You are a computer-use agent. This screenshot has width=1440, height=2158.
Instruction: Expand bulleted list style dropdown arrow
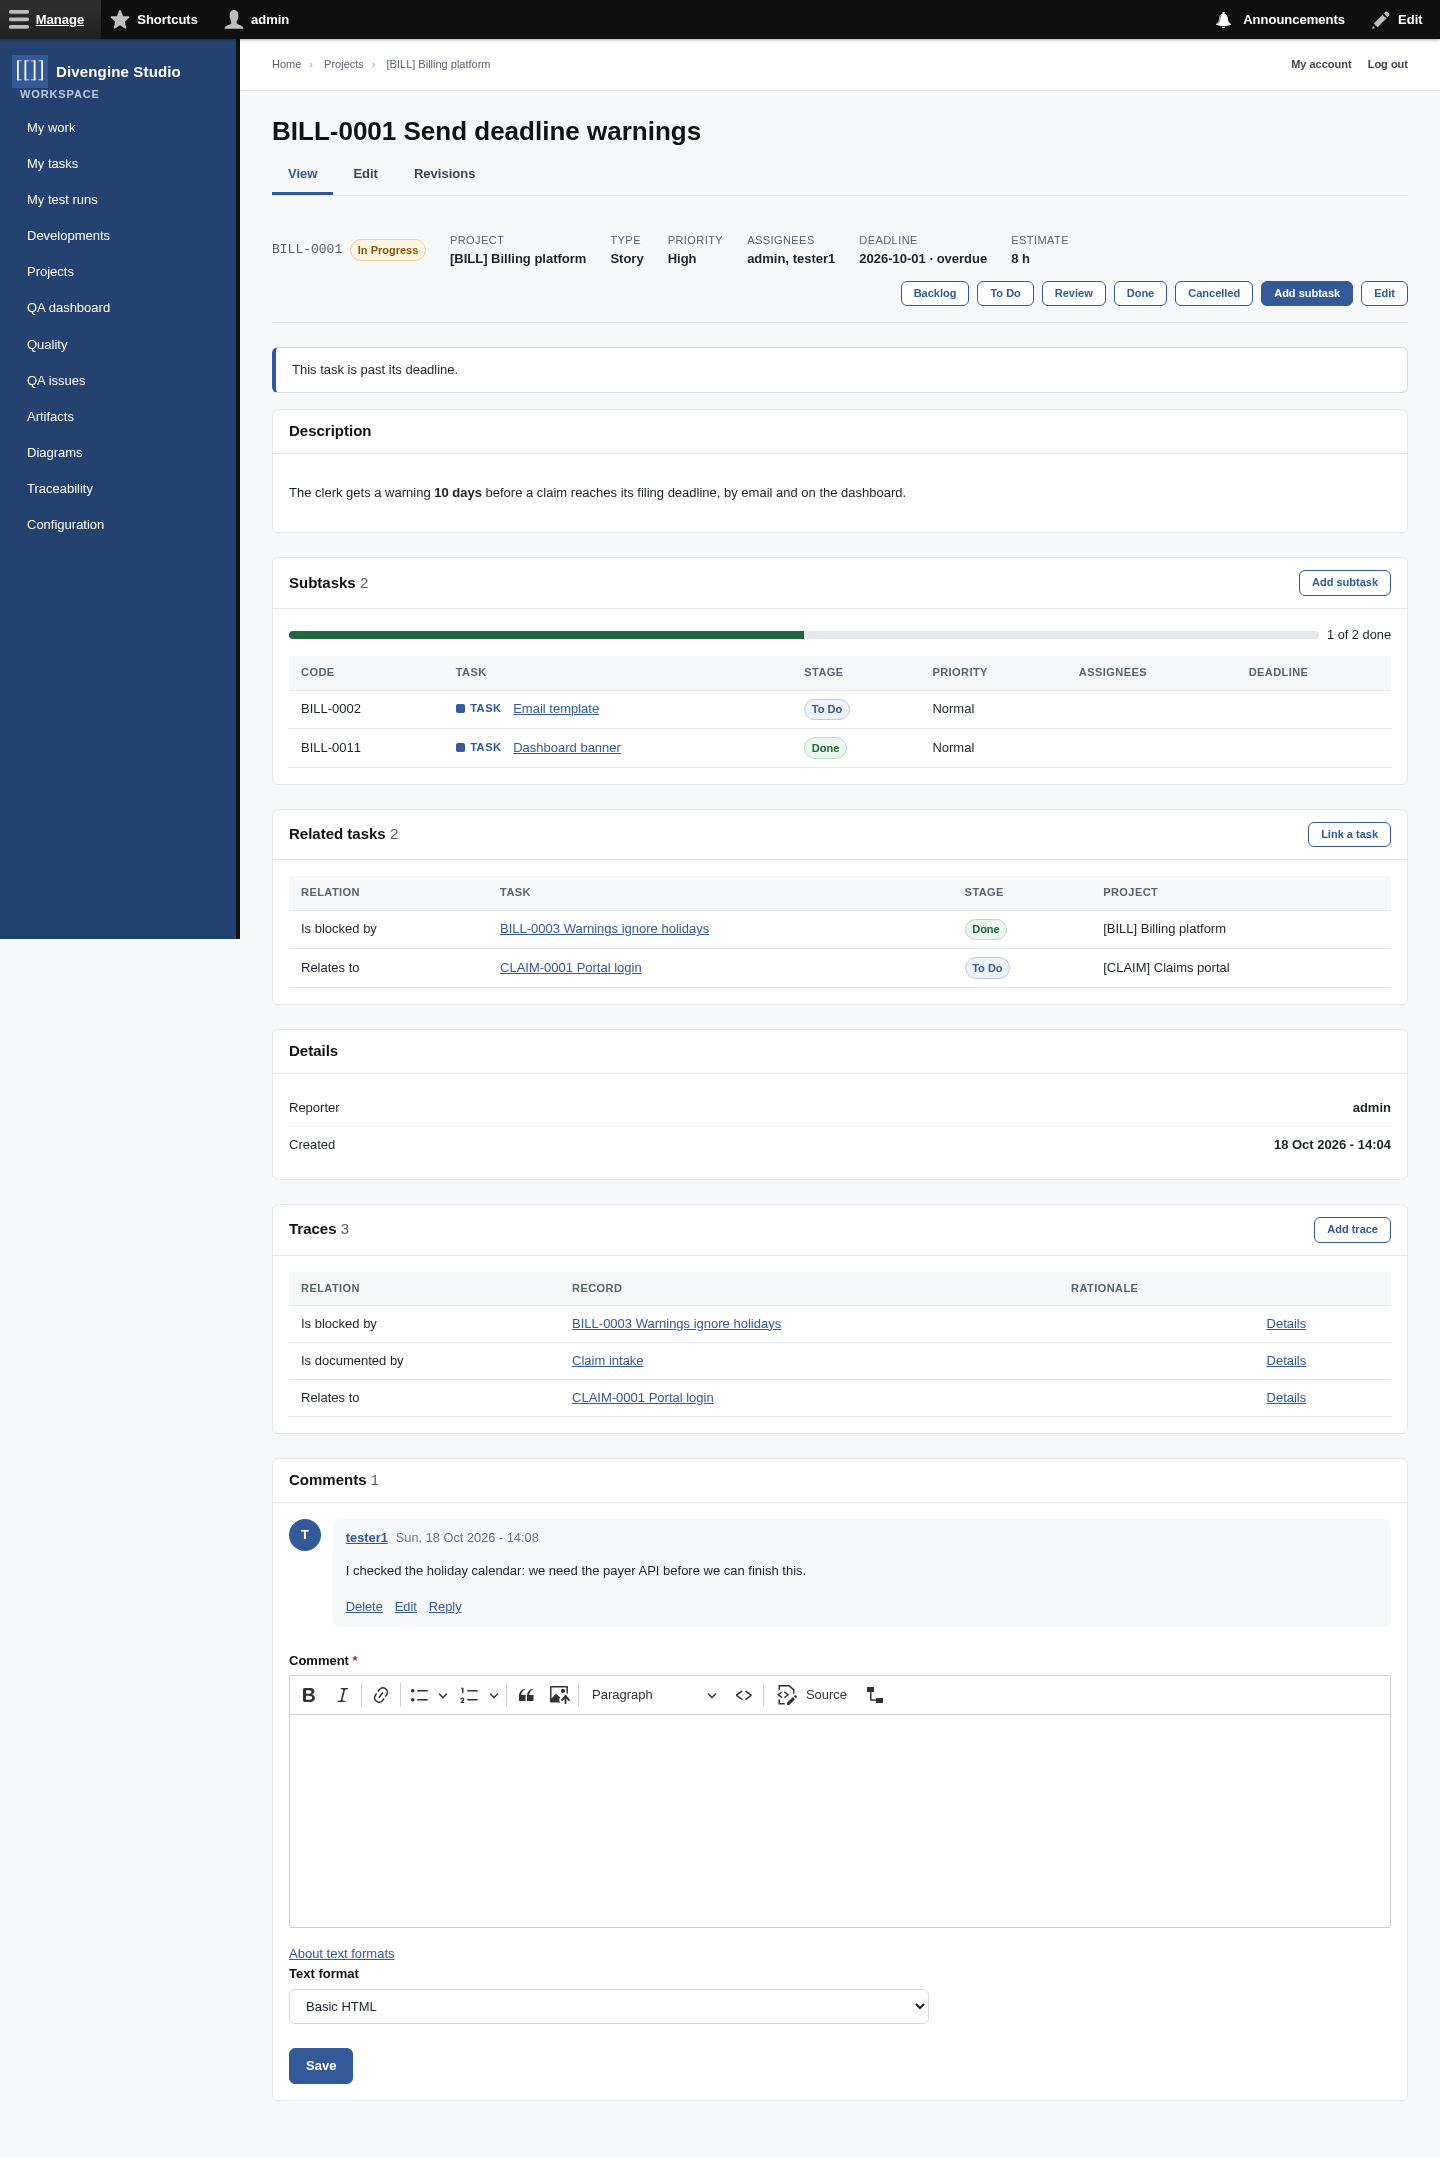coord(443,1695)
